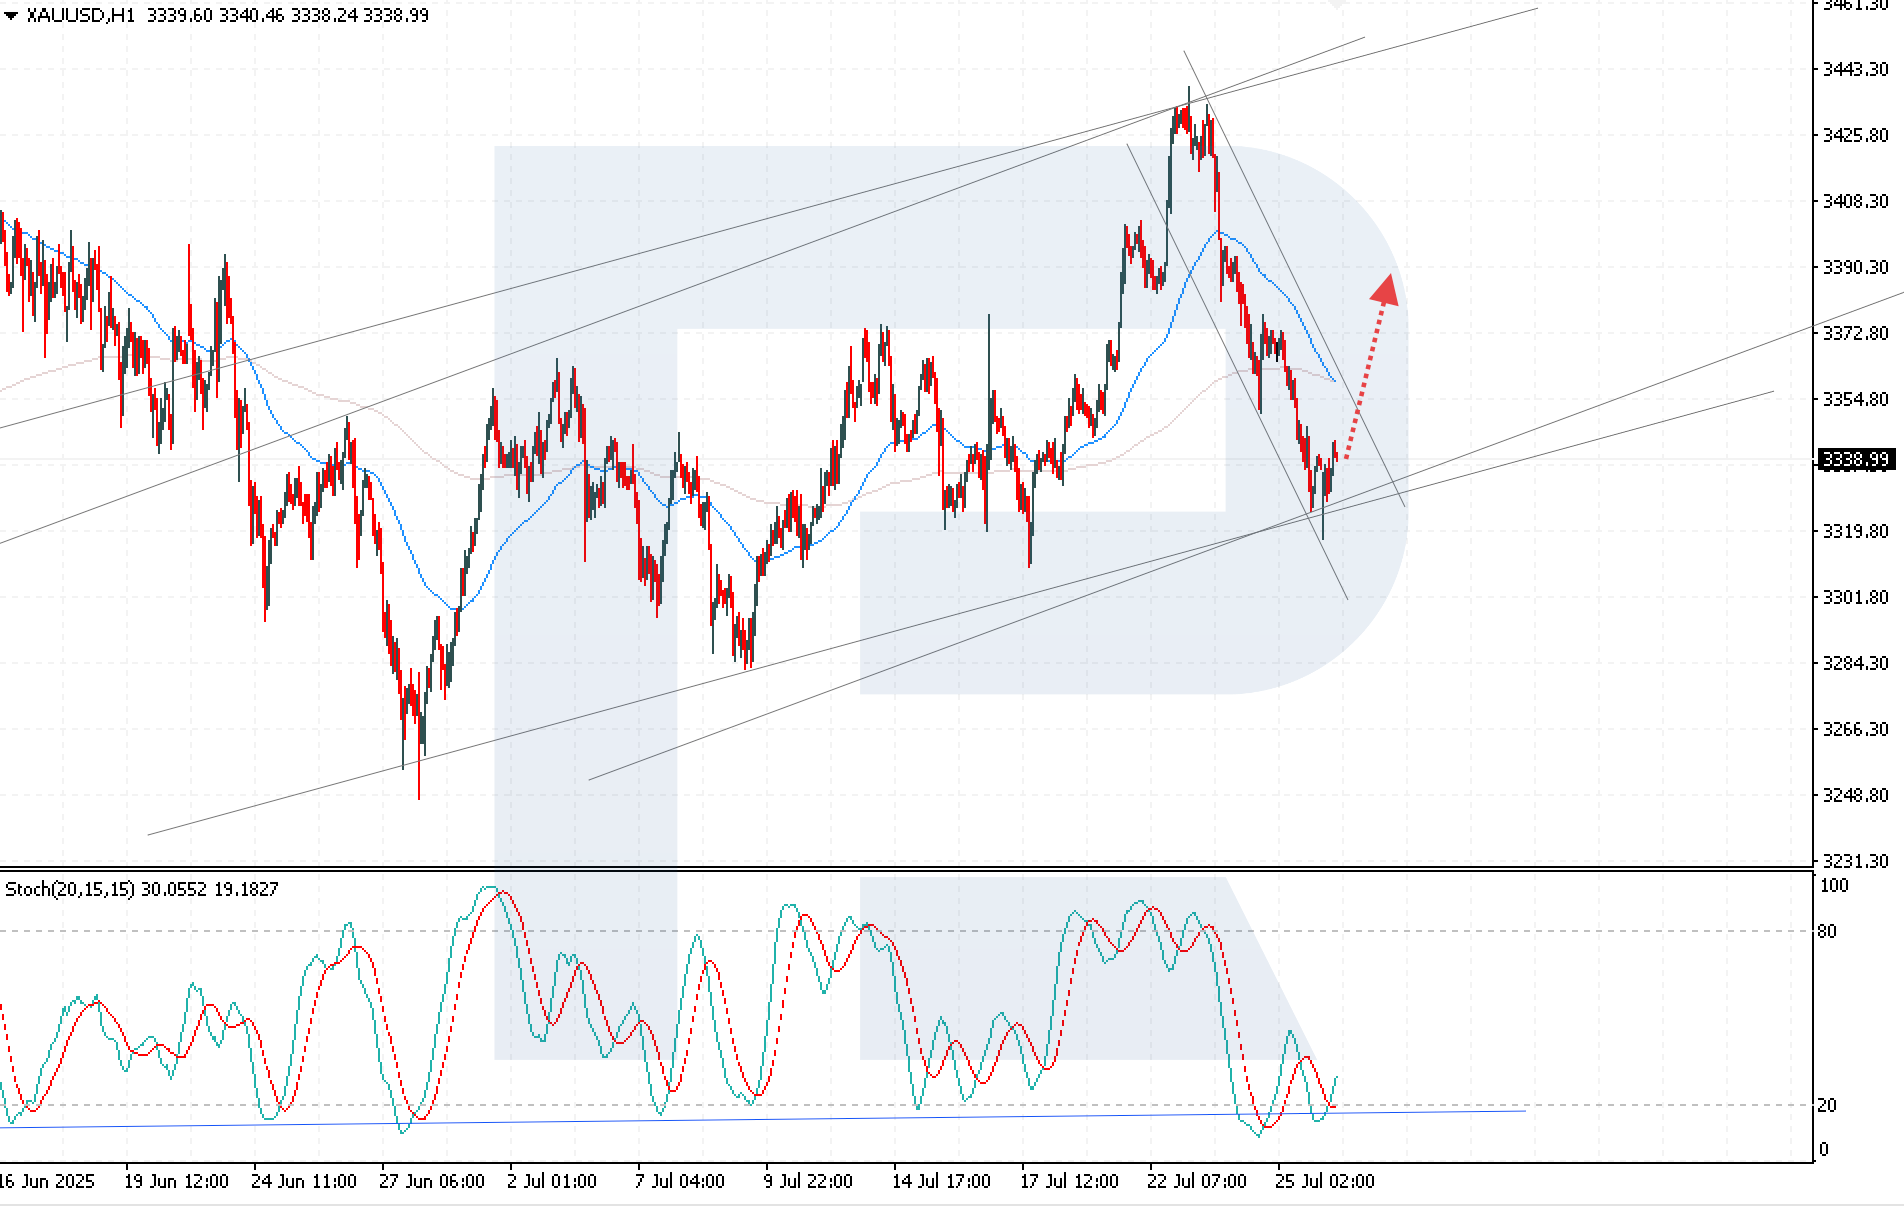Click the triangle arrow beside XAUUSD,H1 title
The height and width of the screenshot is (1206, 1904).
coord(11,16)
